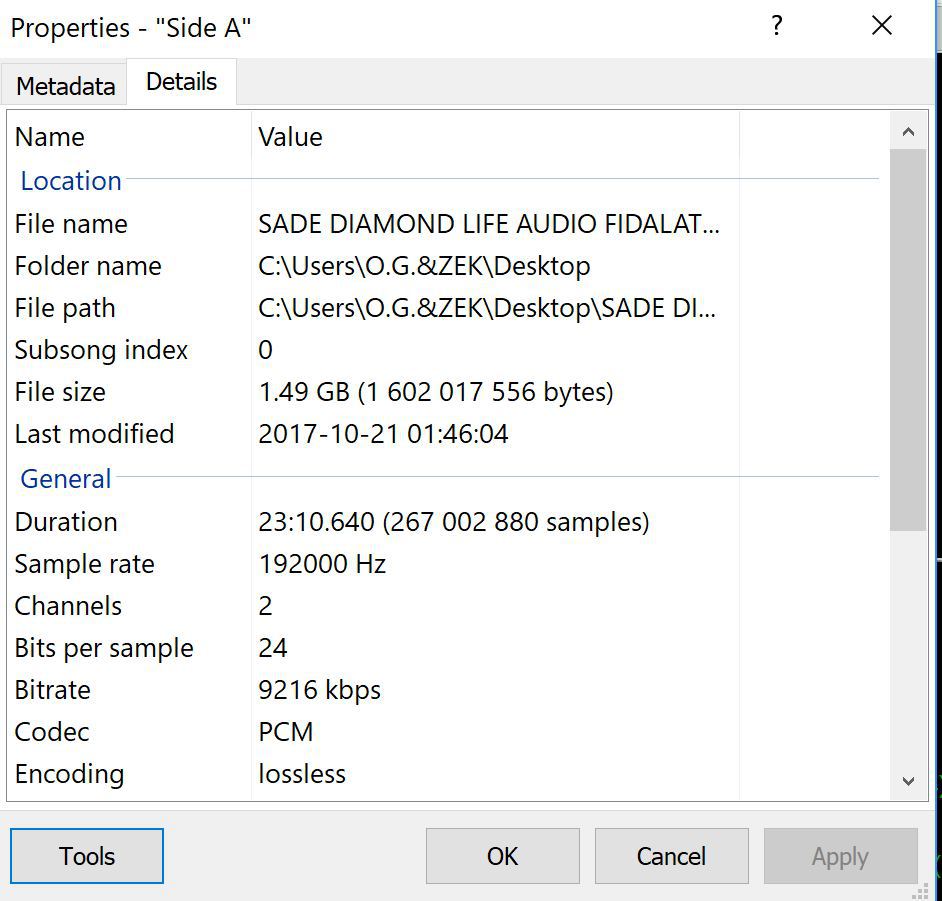
Task: Click the Name column header
Action: 50,137
